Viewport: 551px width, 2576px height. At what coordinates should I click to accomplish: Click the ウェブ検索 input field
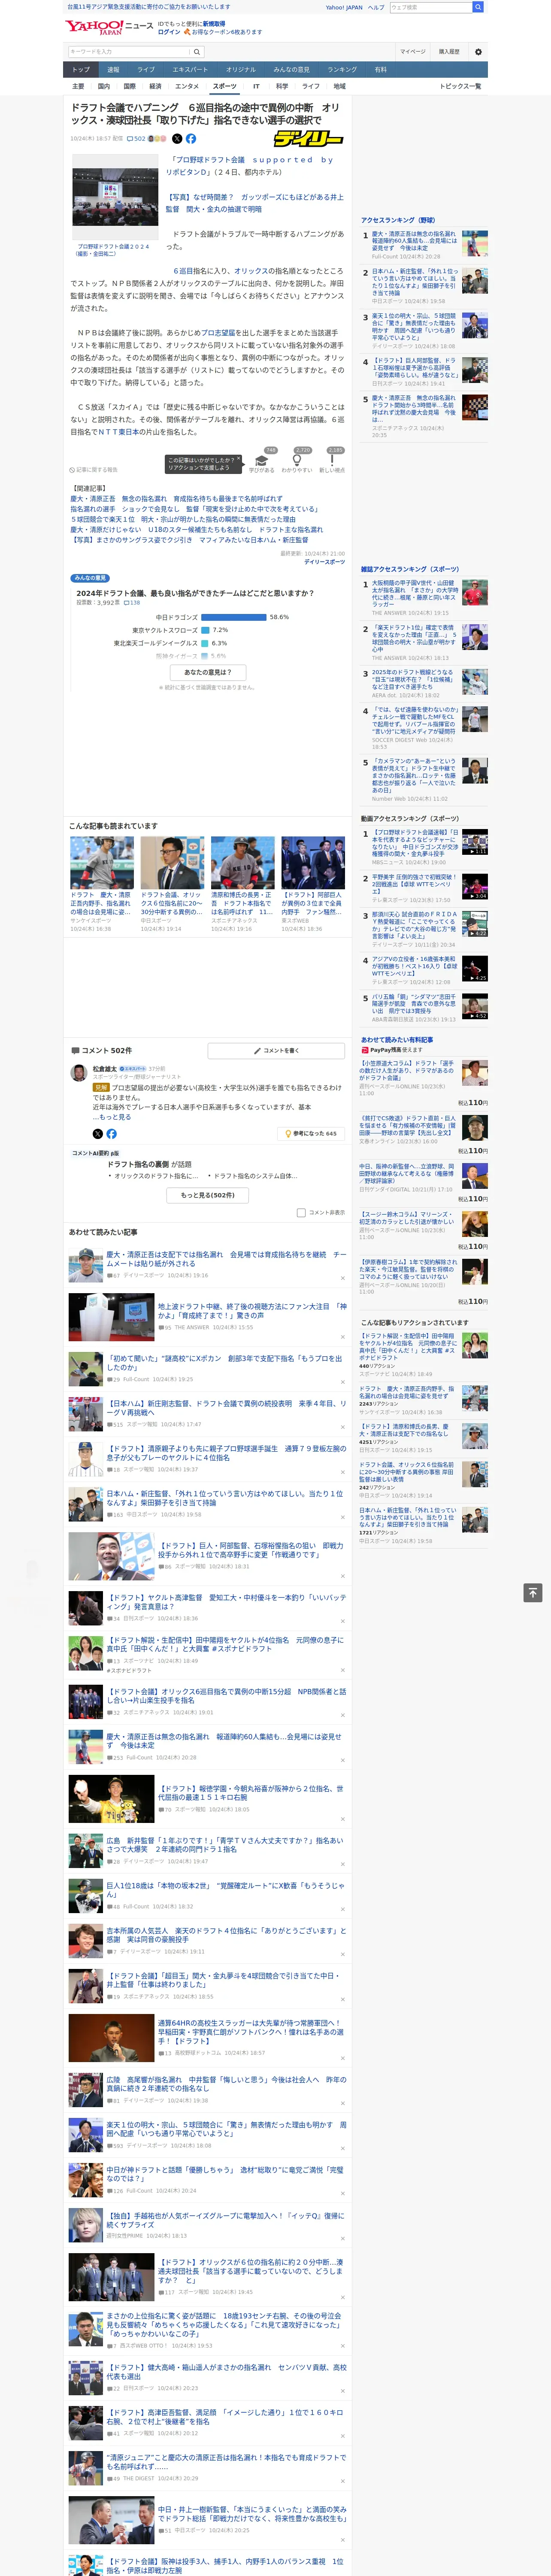point(431,7)
